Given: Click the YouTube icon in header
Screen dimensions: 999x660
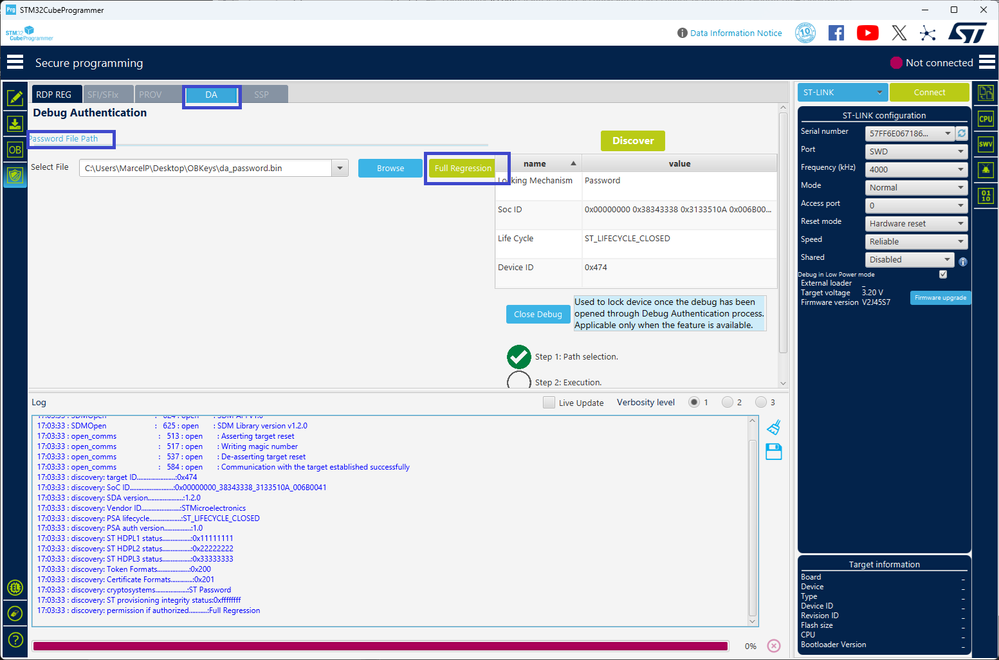Looking at the screenshot, I should pos(867,32).
